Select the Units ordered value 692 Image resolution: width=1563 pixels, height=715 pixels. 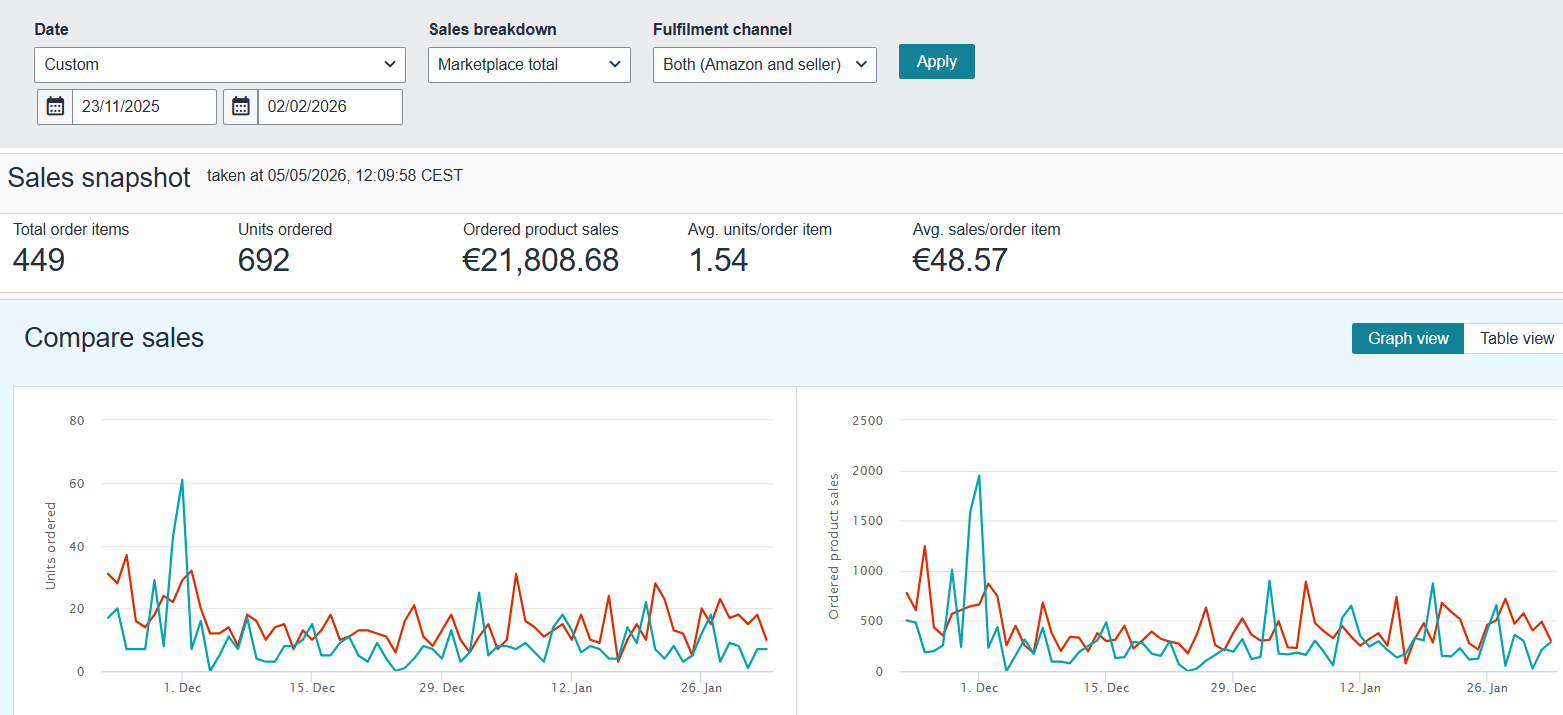pos(264,261)
